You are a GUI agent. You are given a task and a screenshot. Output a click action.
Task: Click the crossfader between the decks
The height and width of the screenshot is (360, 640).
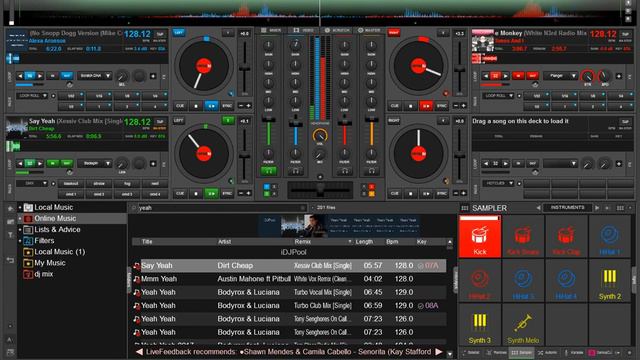coord(320,190)
